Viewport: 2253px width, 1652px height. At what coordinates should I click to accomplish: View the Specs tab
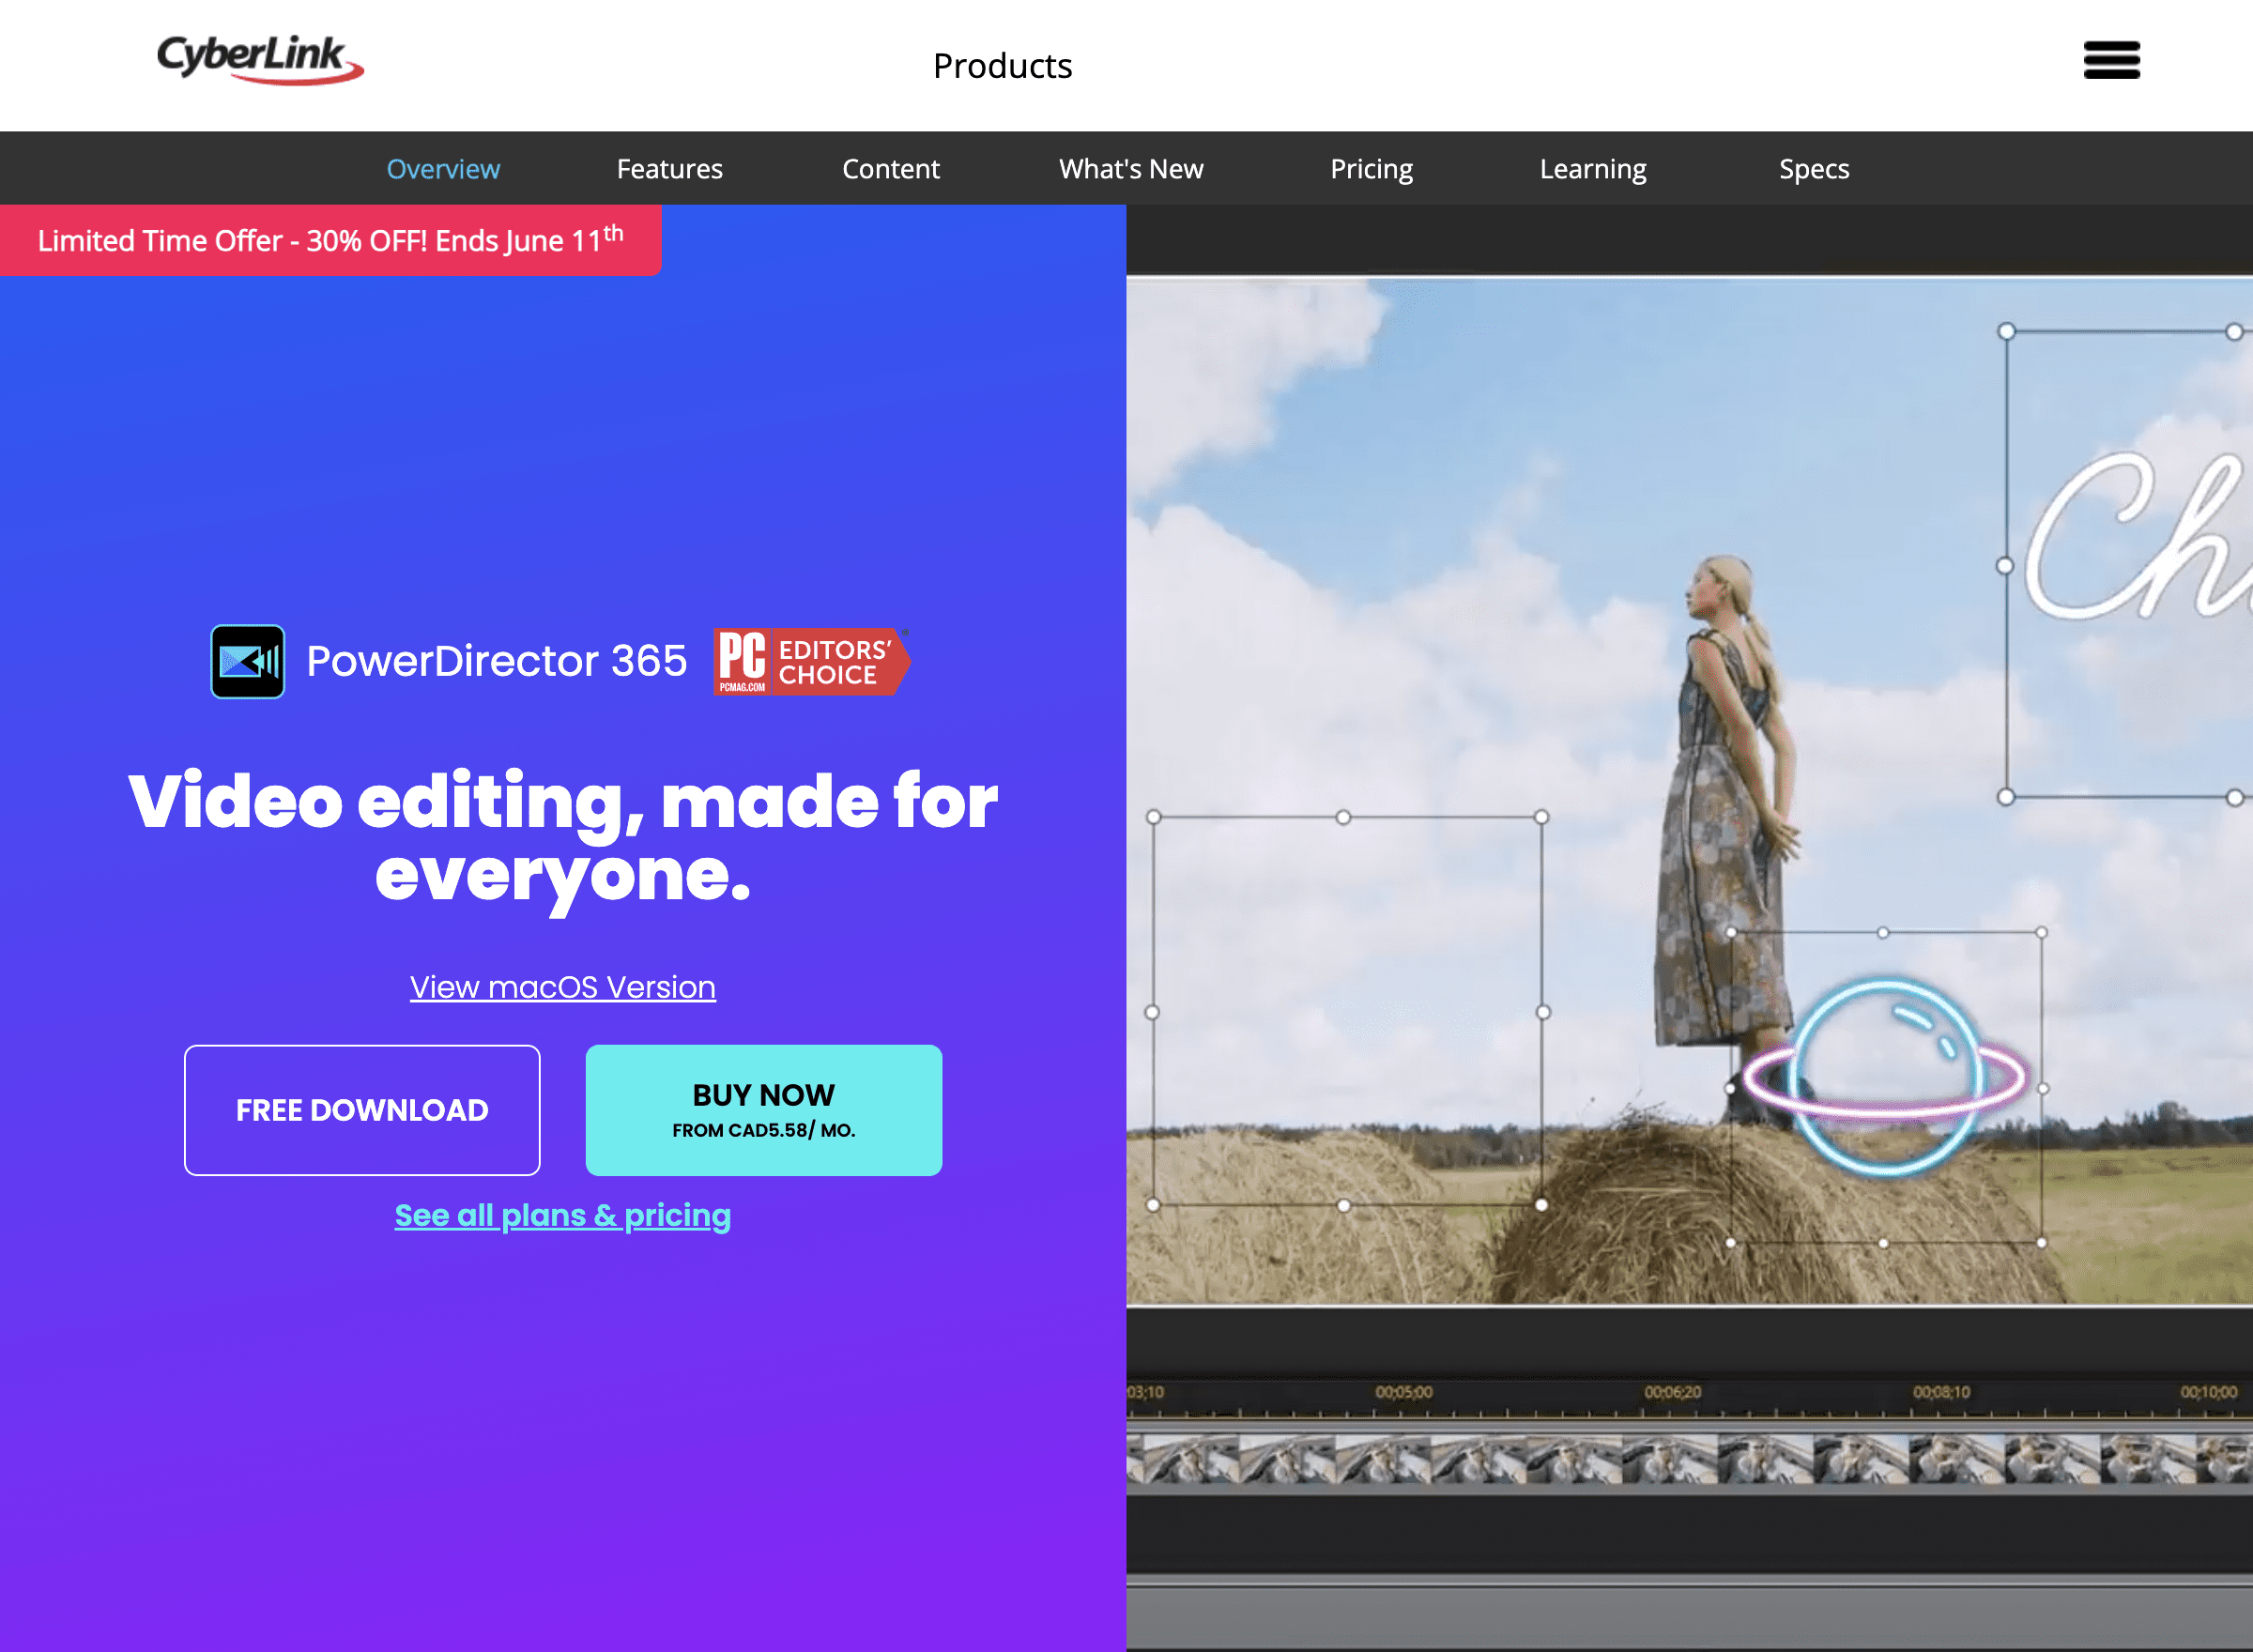[x=1813, y=169]
